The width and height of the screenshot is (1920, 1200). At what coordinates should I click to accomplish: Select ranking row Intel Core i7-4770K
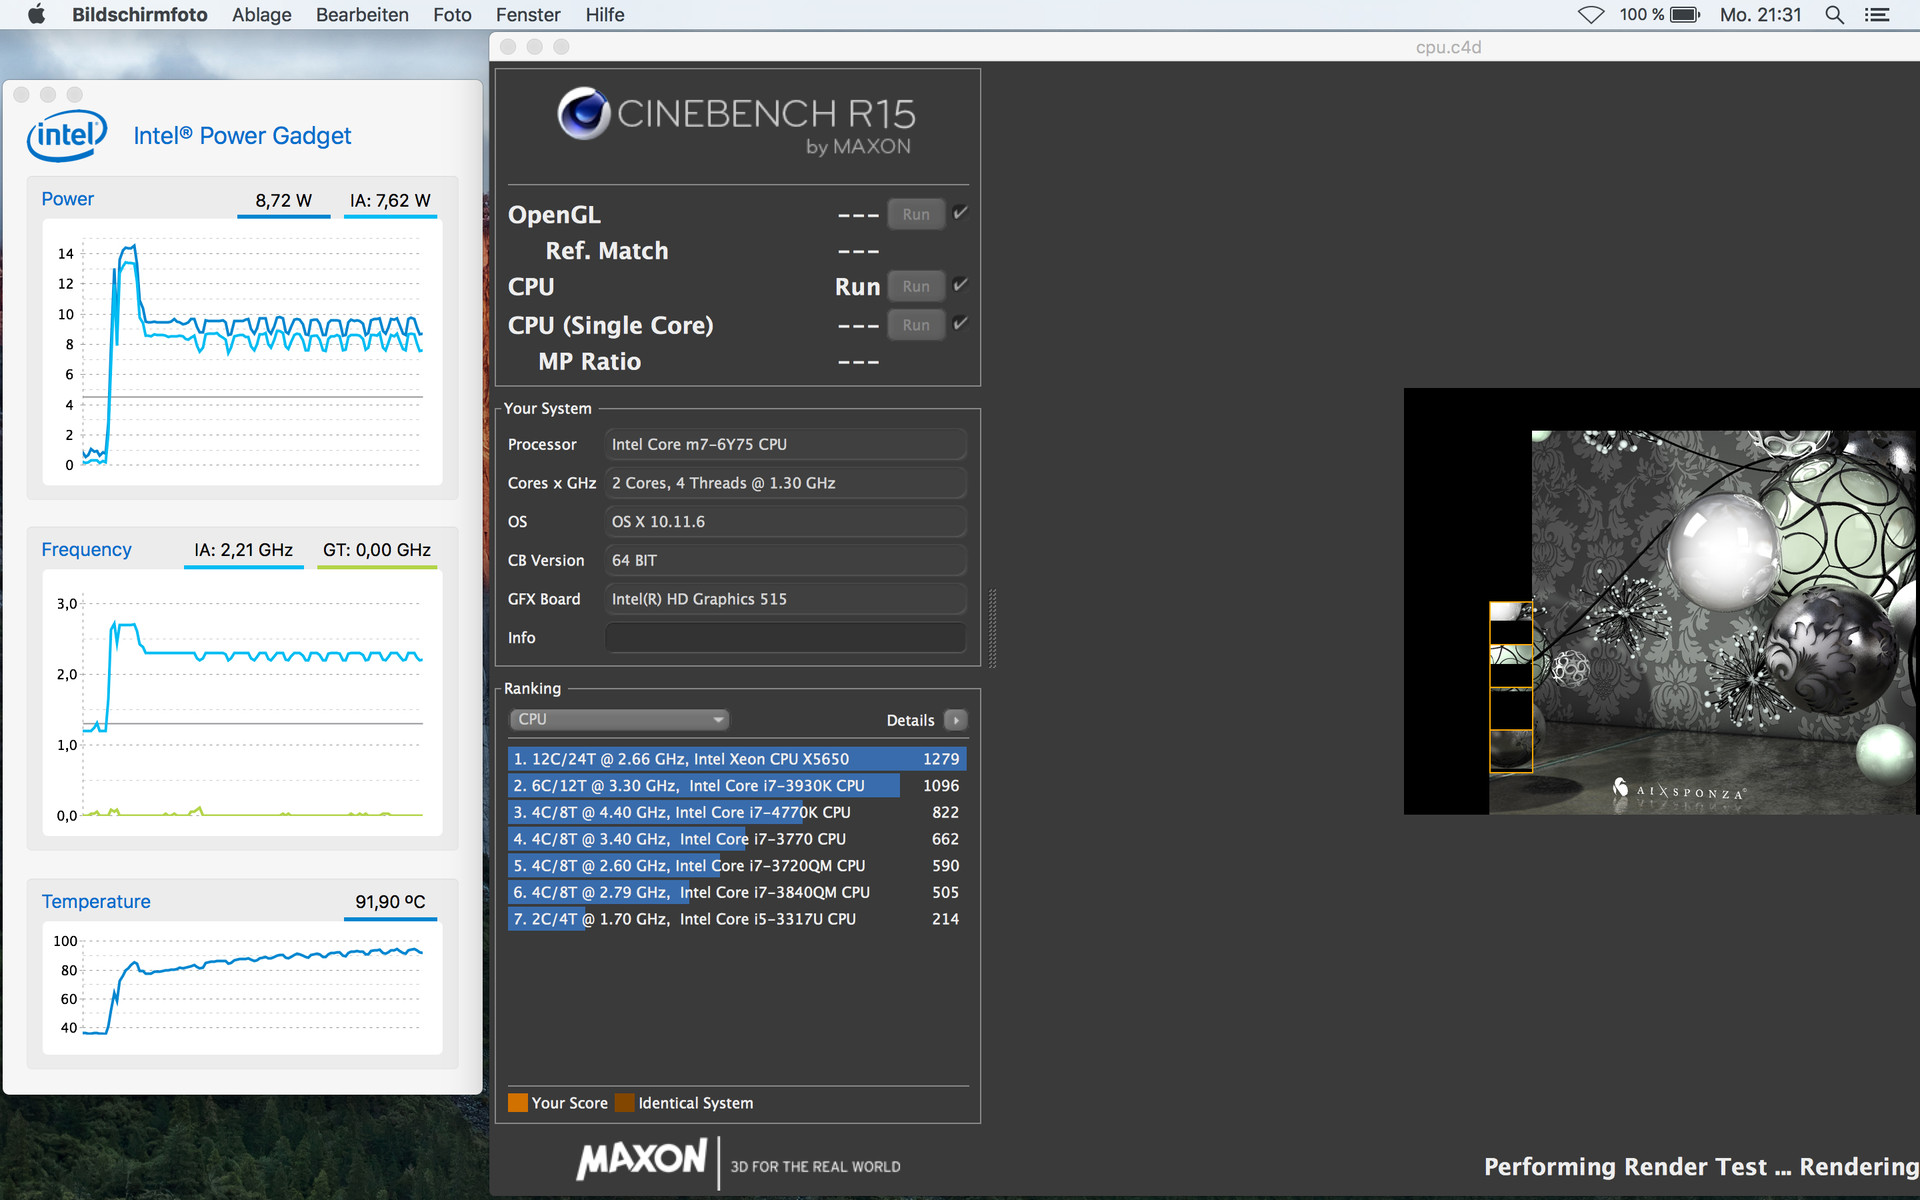coord(737,812)
